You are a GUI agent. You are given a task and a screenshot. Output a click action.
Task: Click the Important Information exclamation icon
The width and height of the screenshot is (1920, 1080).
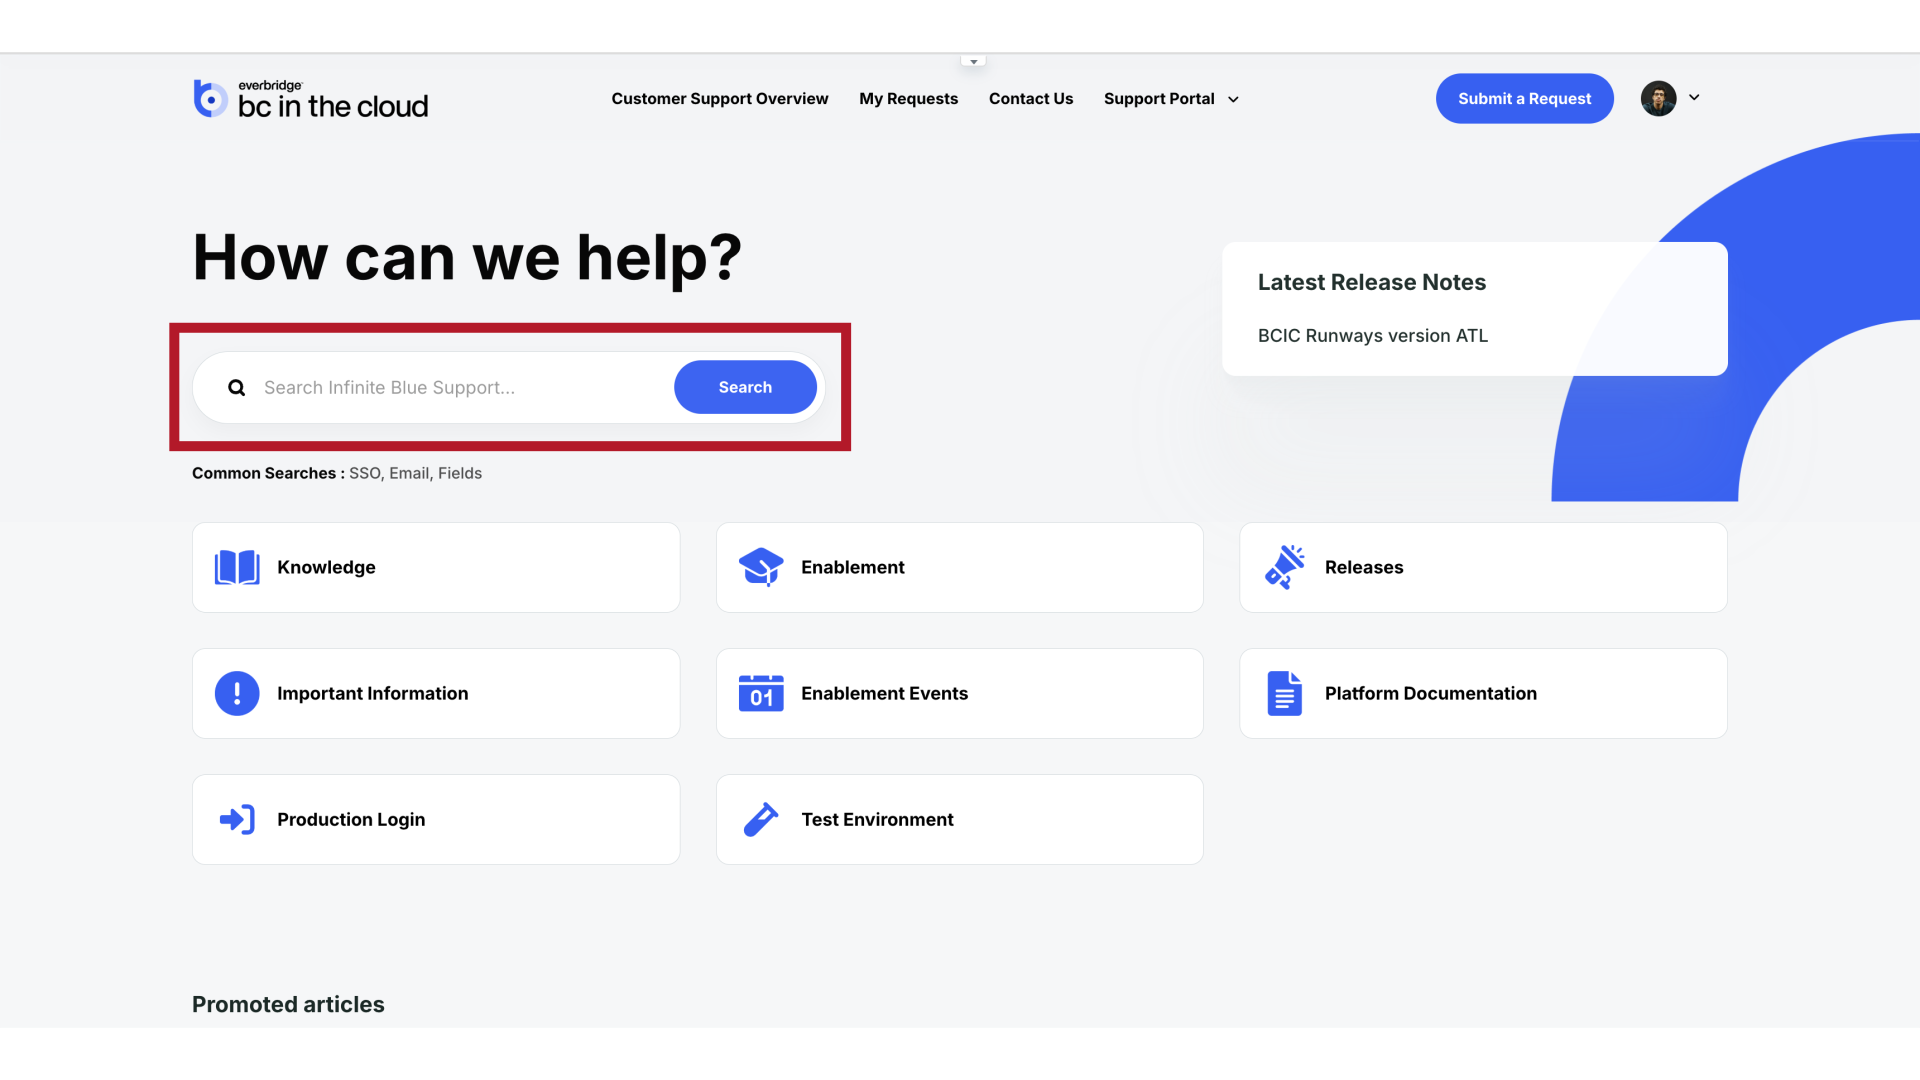coord(237,693)
